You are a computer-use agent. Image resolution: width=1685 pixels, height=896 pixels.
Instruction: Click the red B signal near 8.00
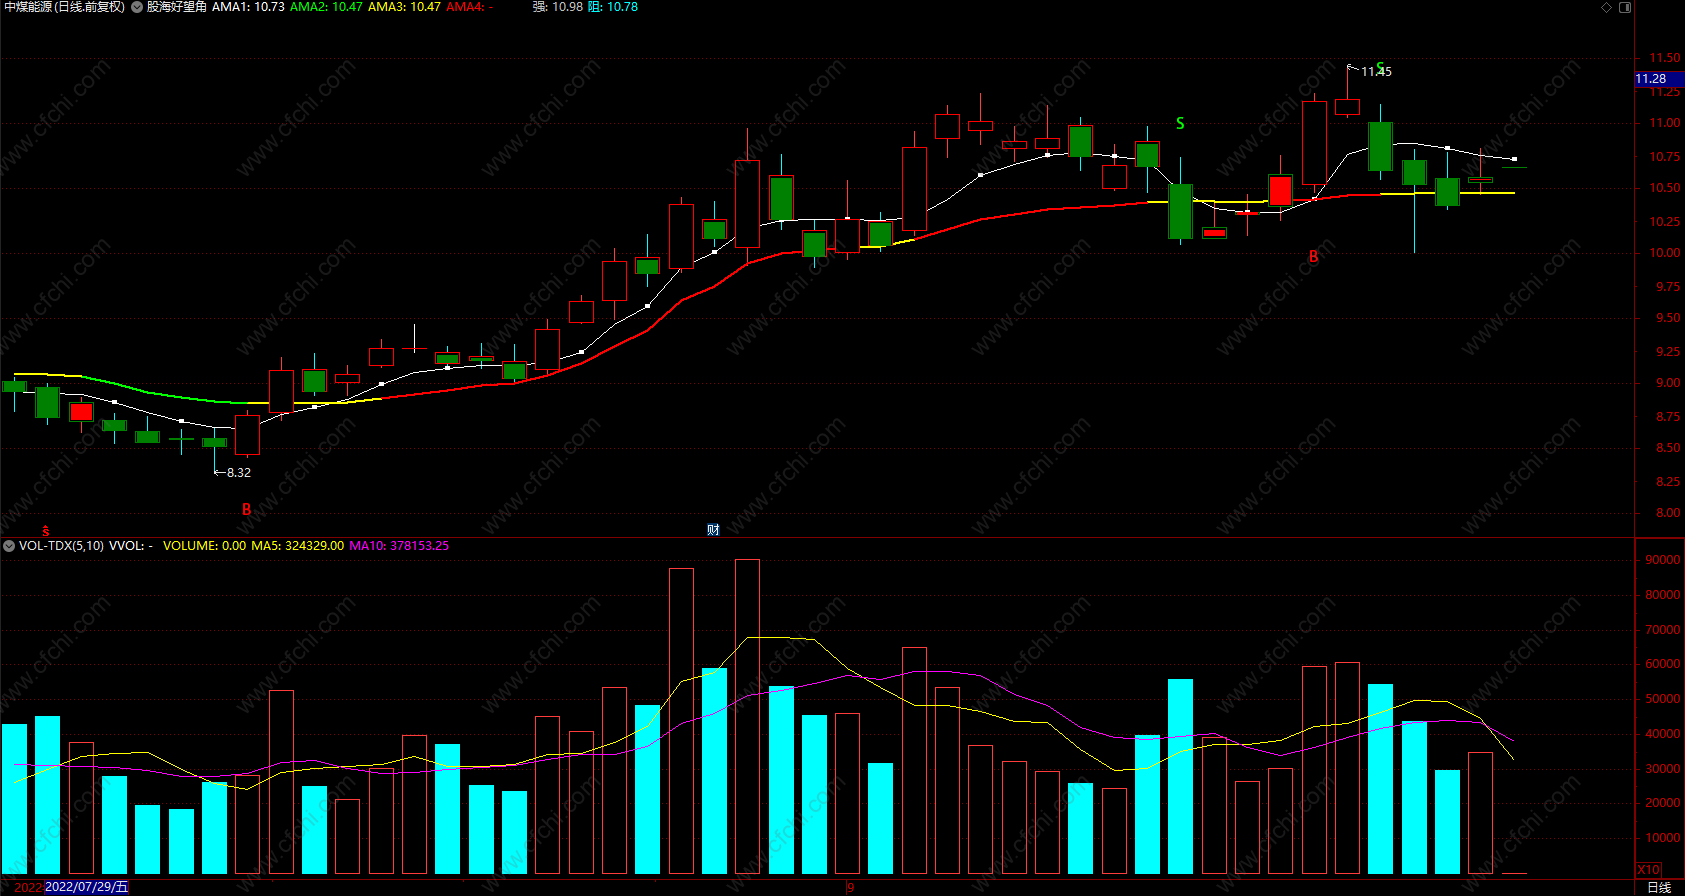pos(247,510)
